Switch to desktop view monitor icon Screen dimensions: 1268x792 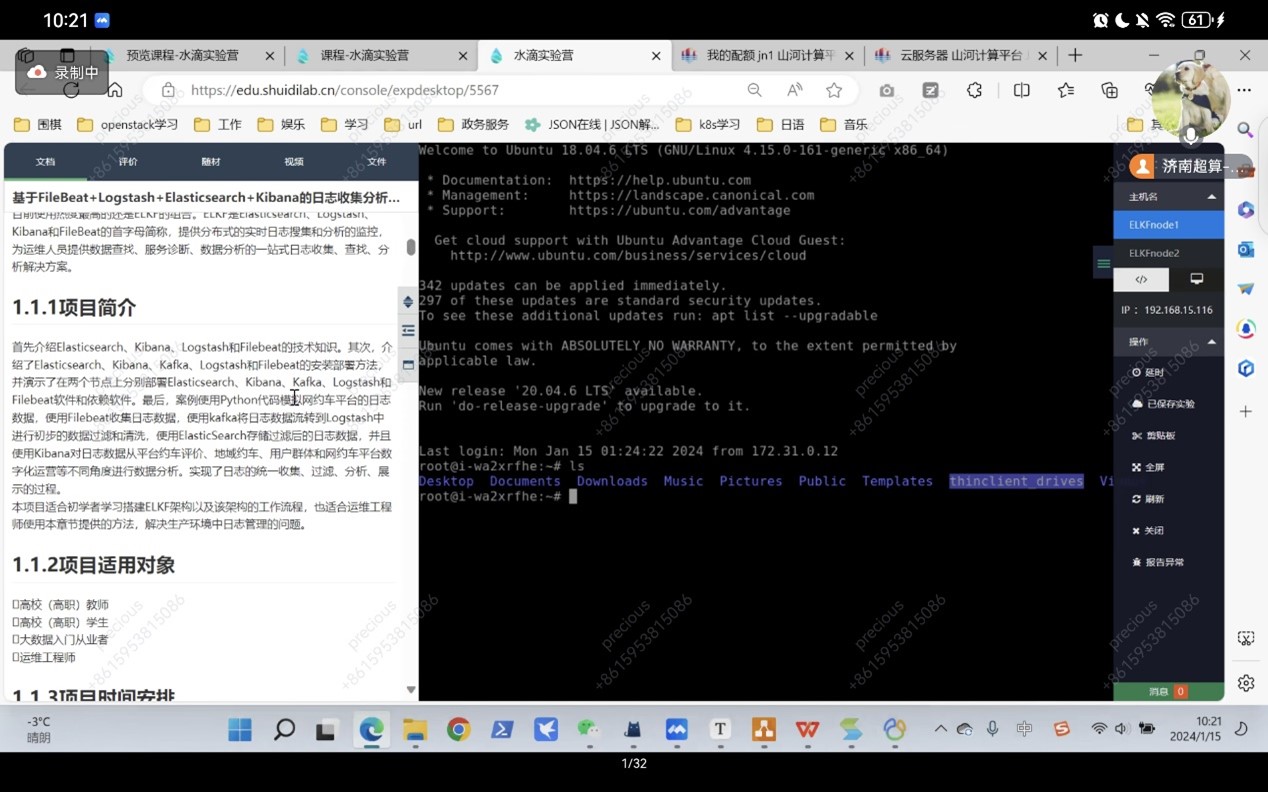pyautogui.click(x=1196, y=280)
